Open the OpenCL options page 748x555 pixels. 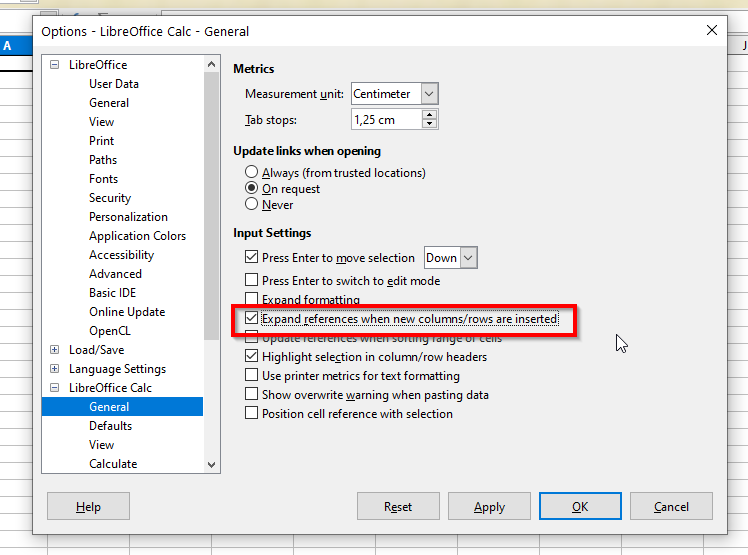click(x=109, y=331)
